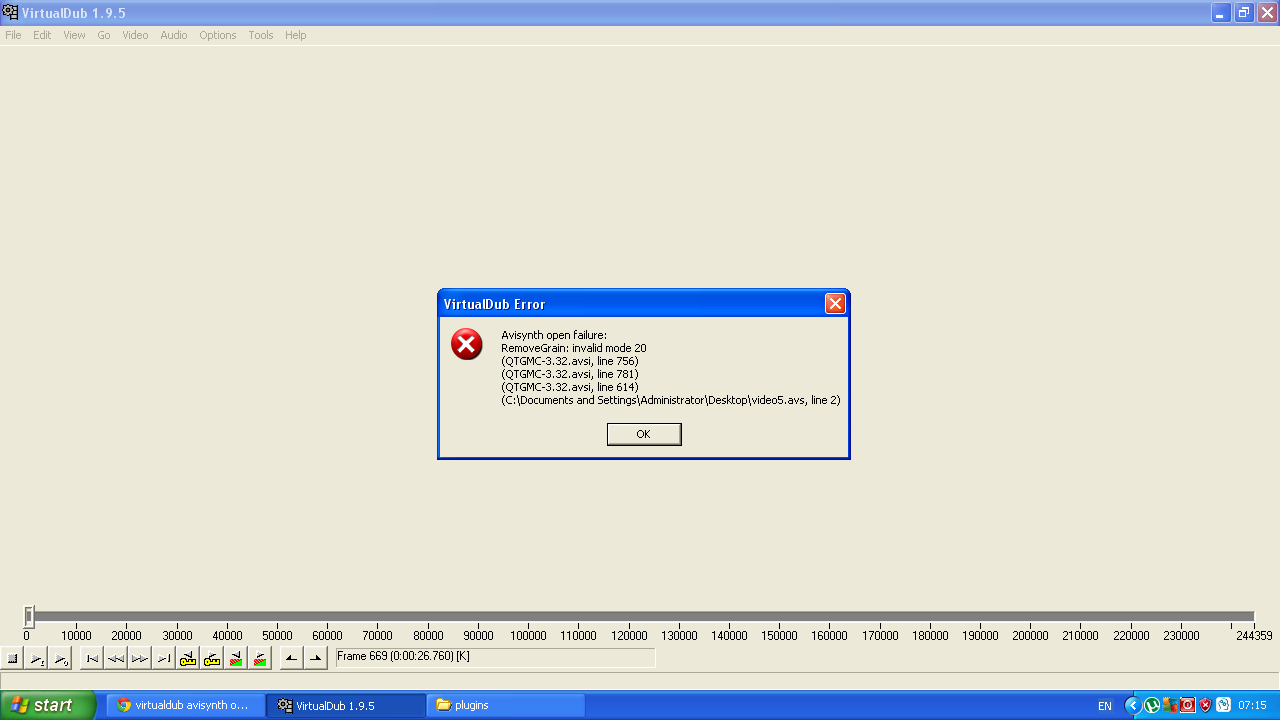Click the timeline position slider handle
Viewport: 1280px width, 720px height.
pyautogui.click(x=29, y=617)
